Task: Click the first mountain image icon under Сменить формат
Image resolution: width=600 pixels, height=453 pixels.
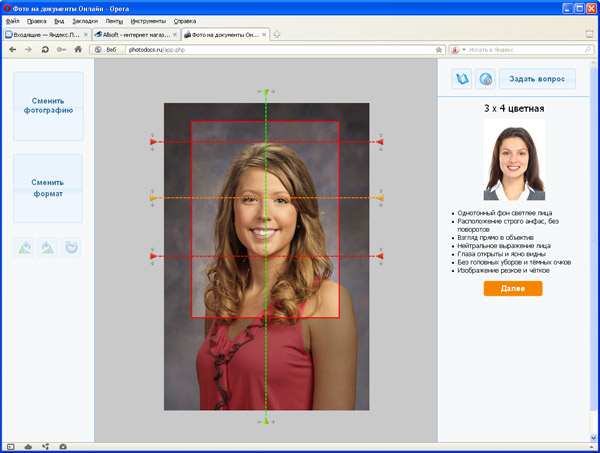Action: [25, 247]
